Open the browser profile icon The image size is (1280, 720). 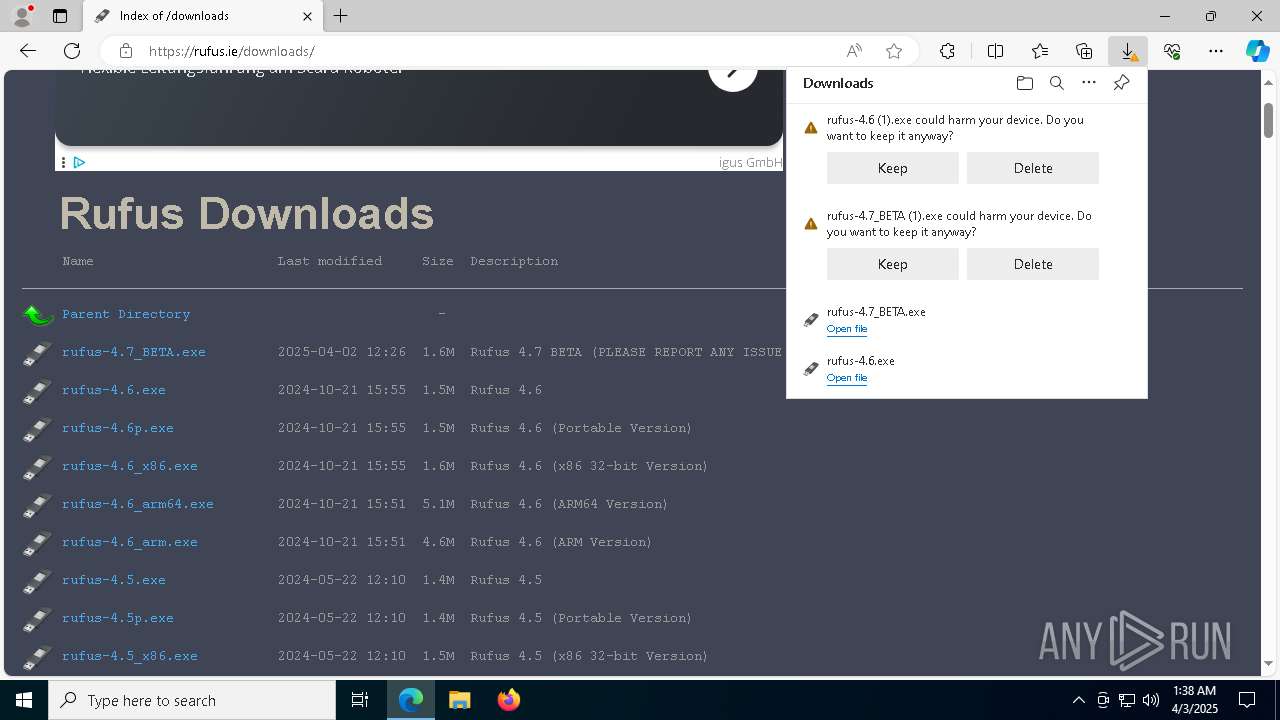pos(21,16)
